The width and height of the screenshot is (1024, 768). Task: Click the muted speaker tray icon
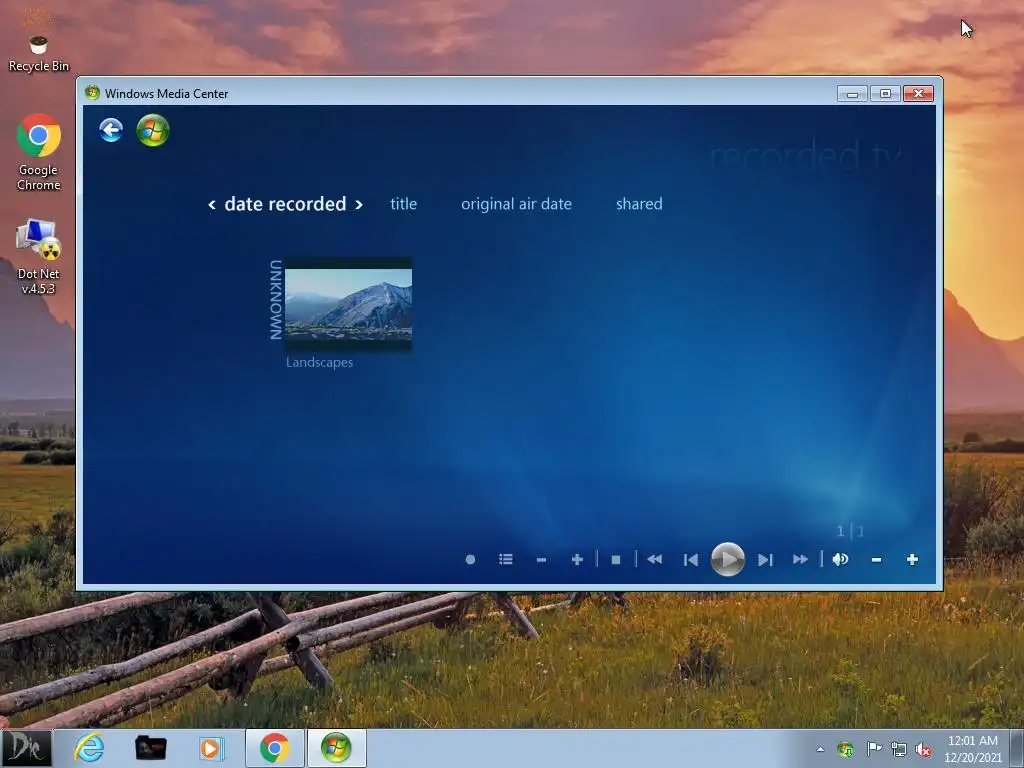click(x=923, y=750)
